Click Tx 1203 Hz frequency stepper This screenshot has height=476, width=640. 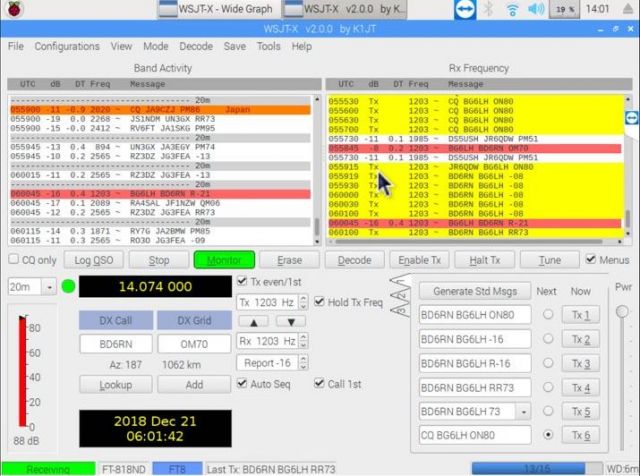click(x=303, y=303)
